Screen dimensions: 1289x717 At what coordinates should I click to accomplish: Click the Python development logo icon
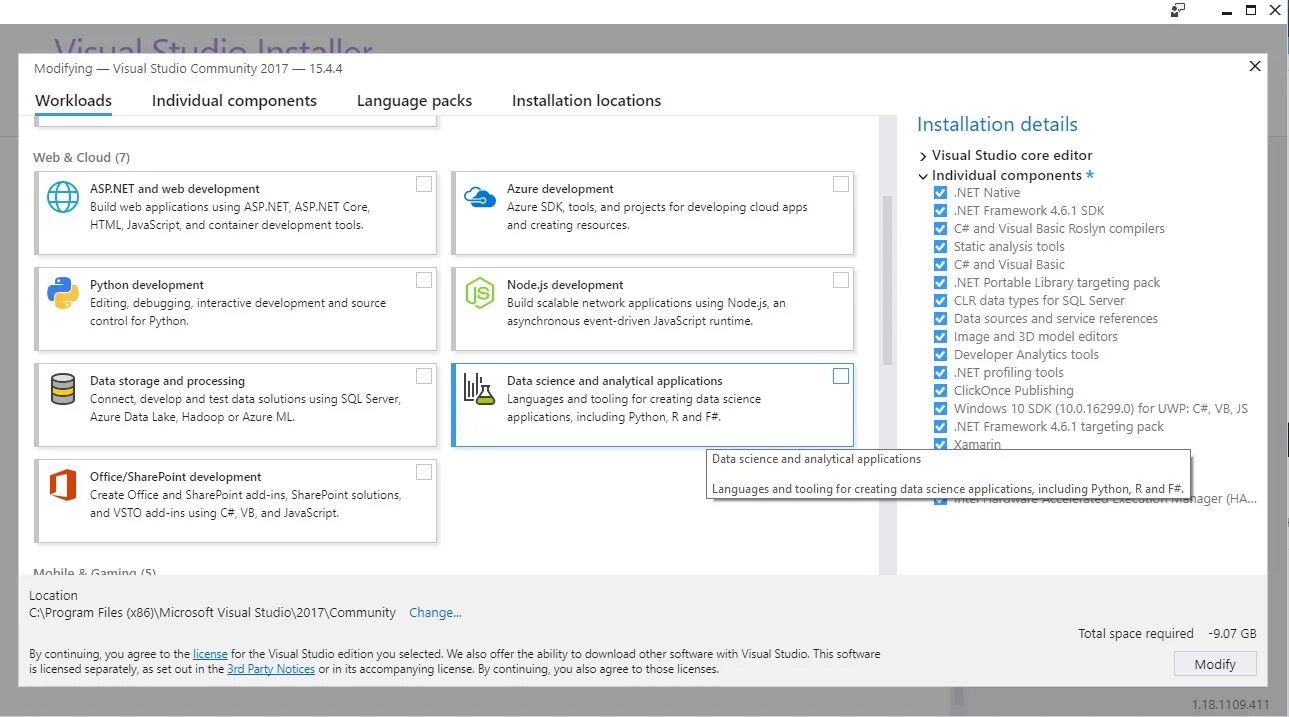[x=63, y=293]
